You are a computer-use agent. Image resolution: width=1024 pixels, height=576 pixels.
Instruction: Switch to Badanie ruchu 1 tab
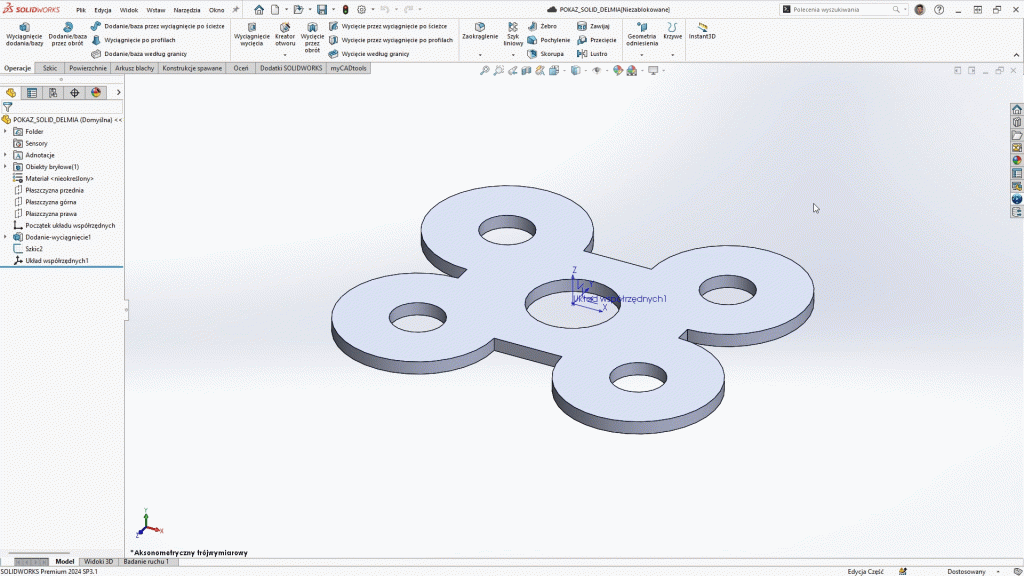(146, 562)
